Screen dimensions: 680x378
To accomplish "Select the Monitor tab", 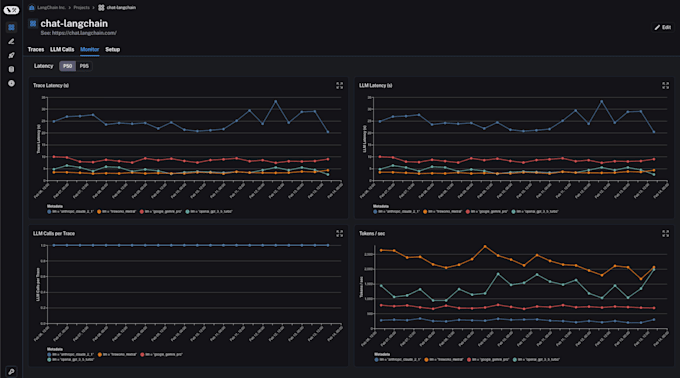I will click(89, 49).
